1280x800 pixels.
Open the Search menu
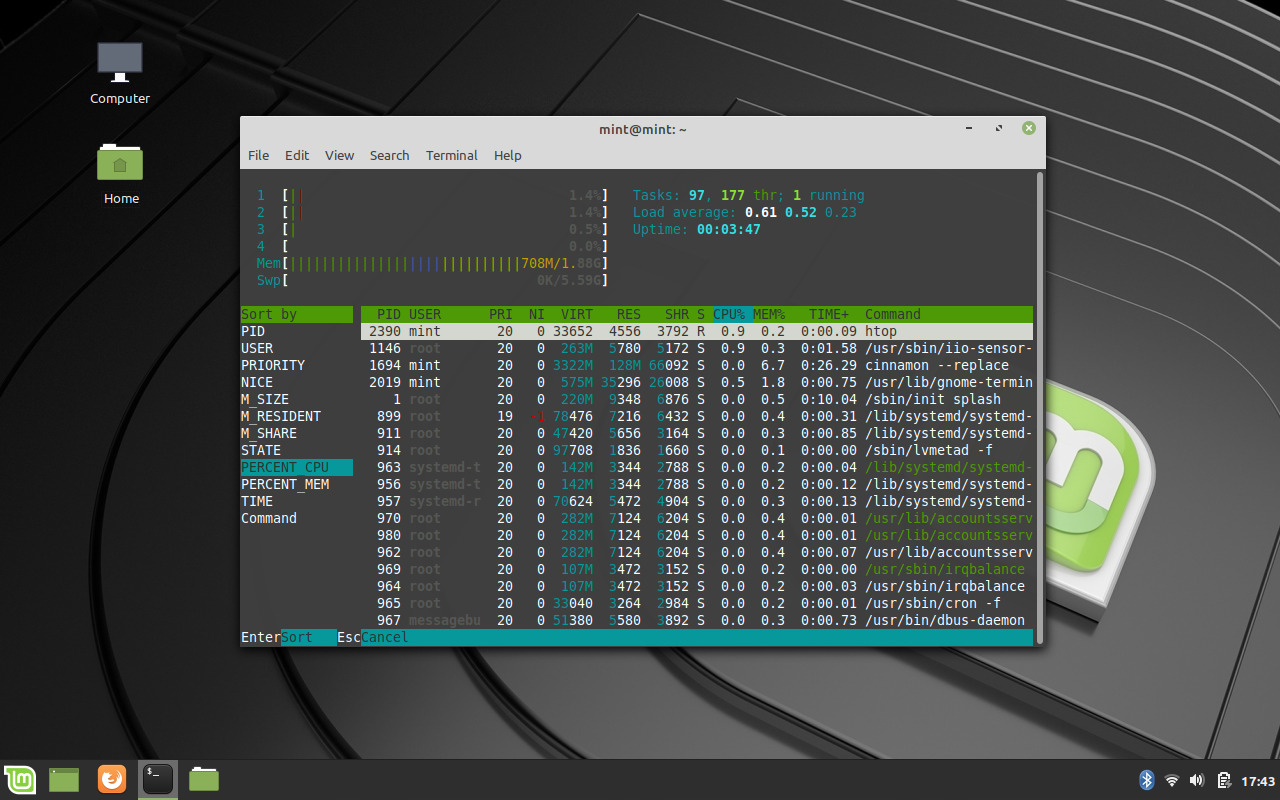coord(389,155)
